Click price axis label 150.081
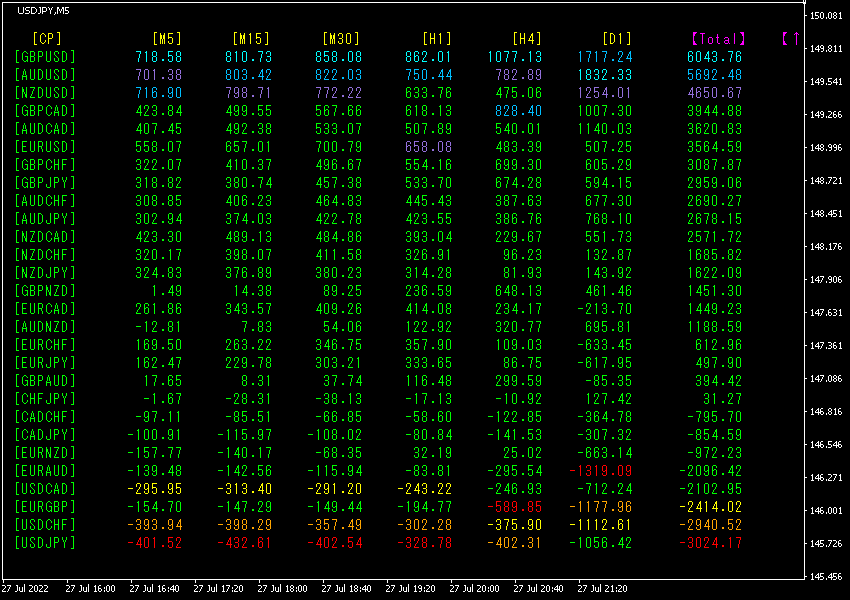 pos(826,16)
